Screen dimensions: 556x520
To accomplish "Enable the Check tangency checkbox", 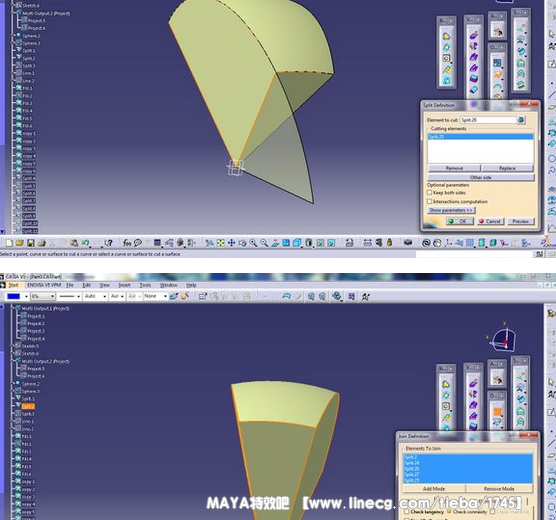I will tap(407, 512).
